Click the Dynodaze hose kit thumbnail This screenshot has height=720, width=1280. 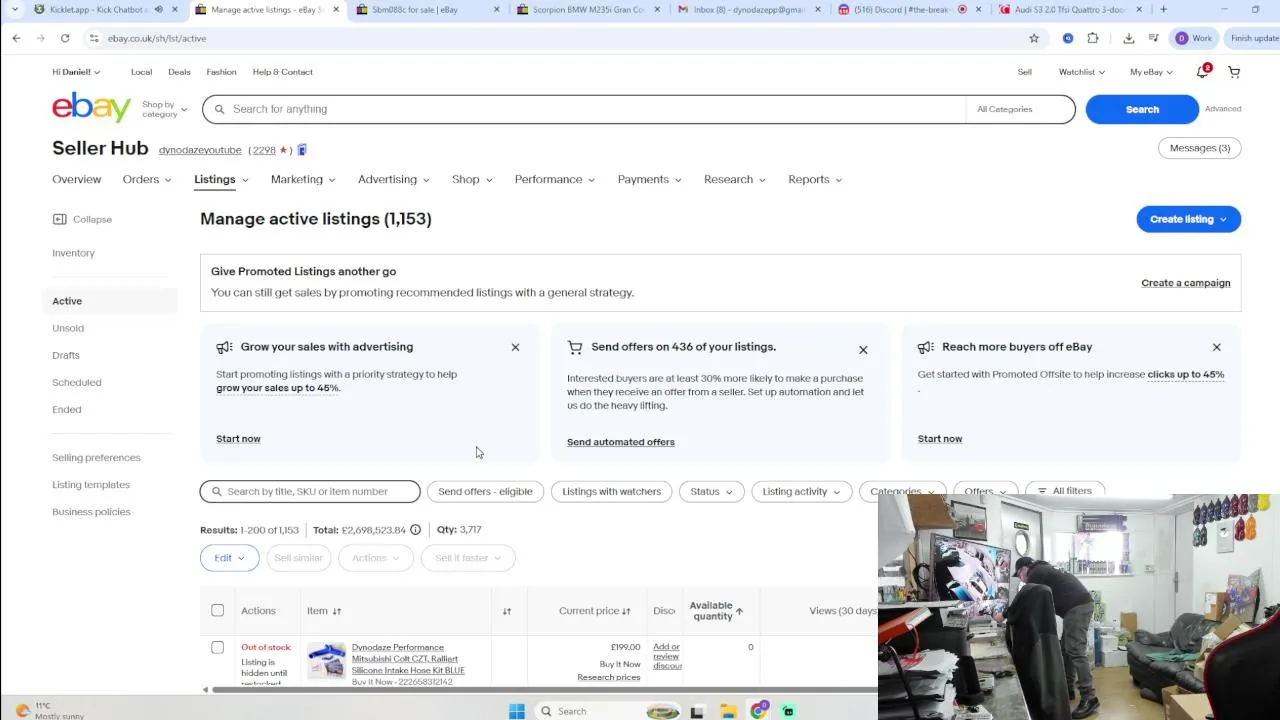(x=326, y=661)
